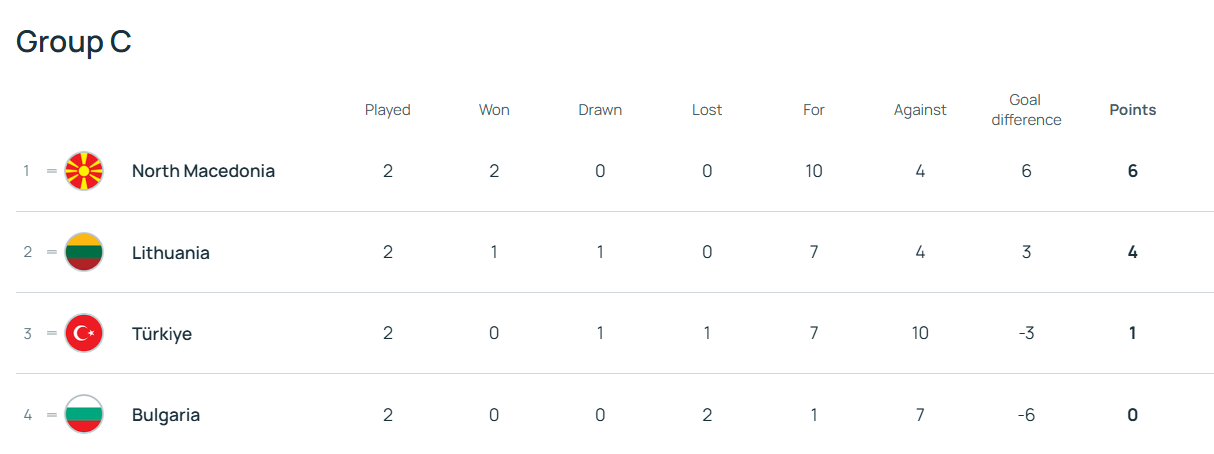This screenshot has width=1214, height=454.
Task: Open the Bulgaria team link
Action: (166, 415)
